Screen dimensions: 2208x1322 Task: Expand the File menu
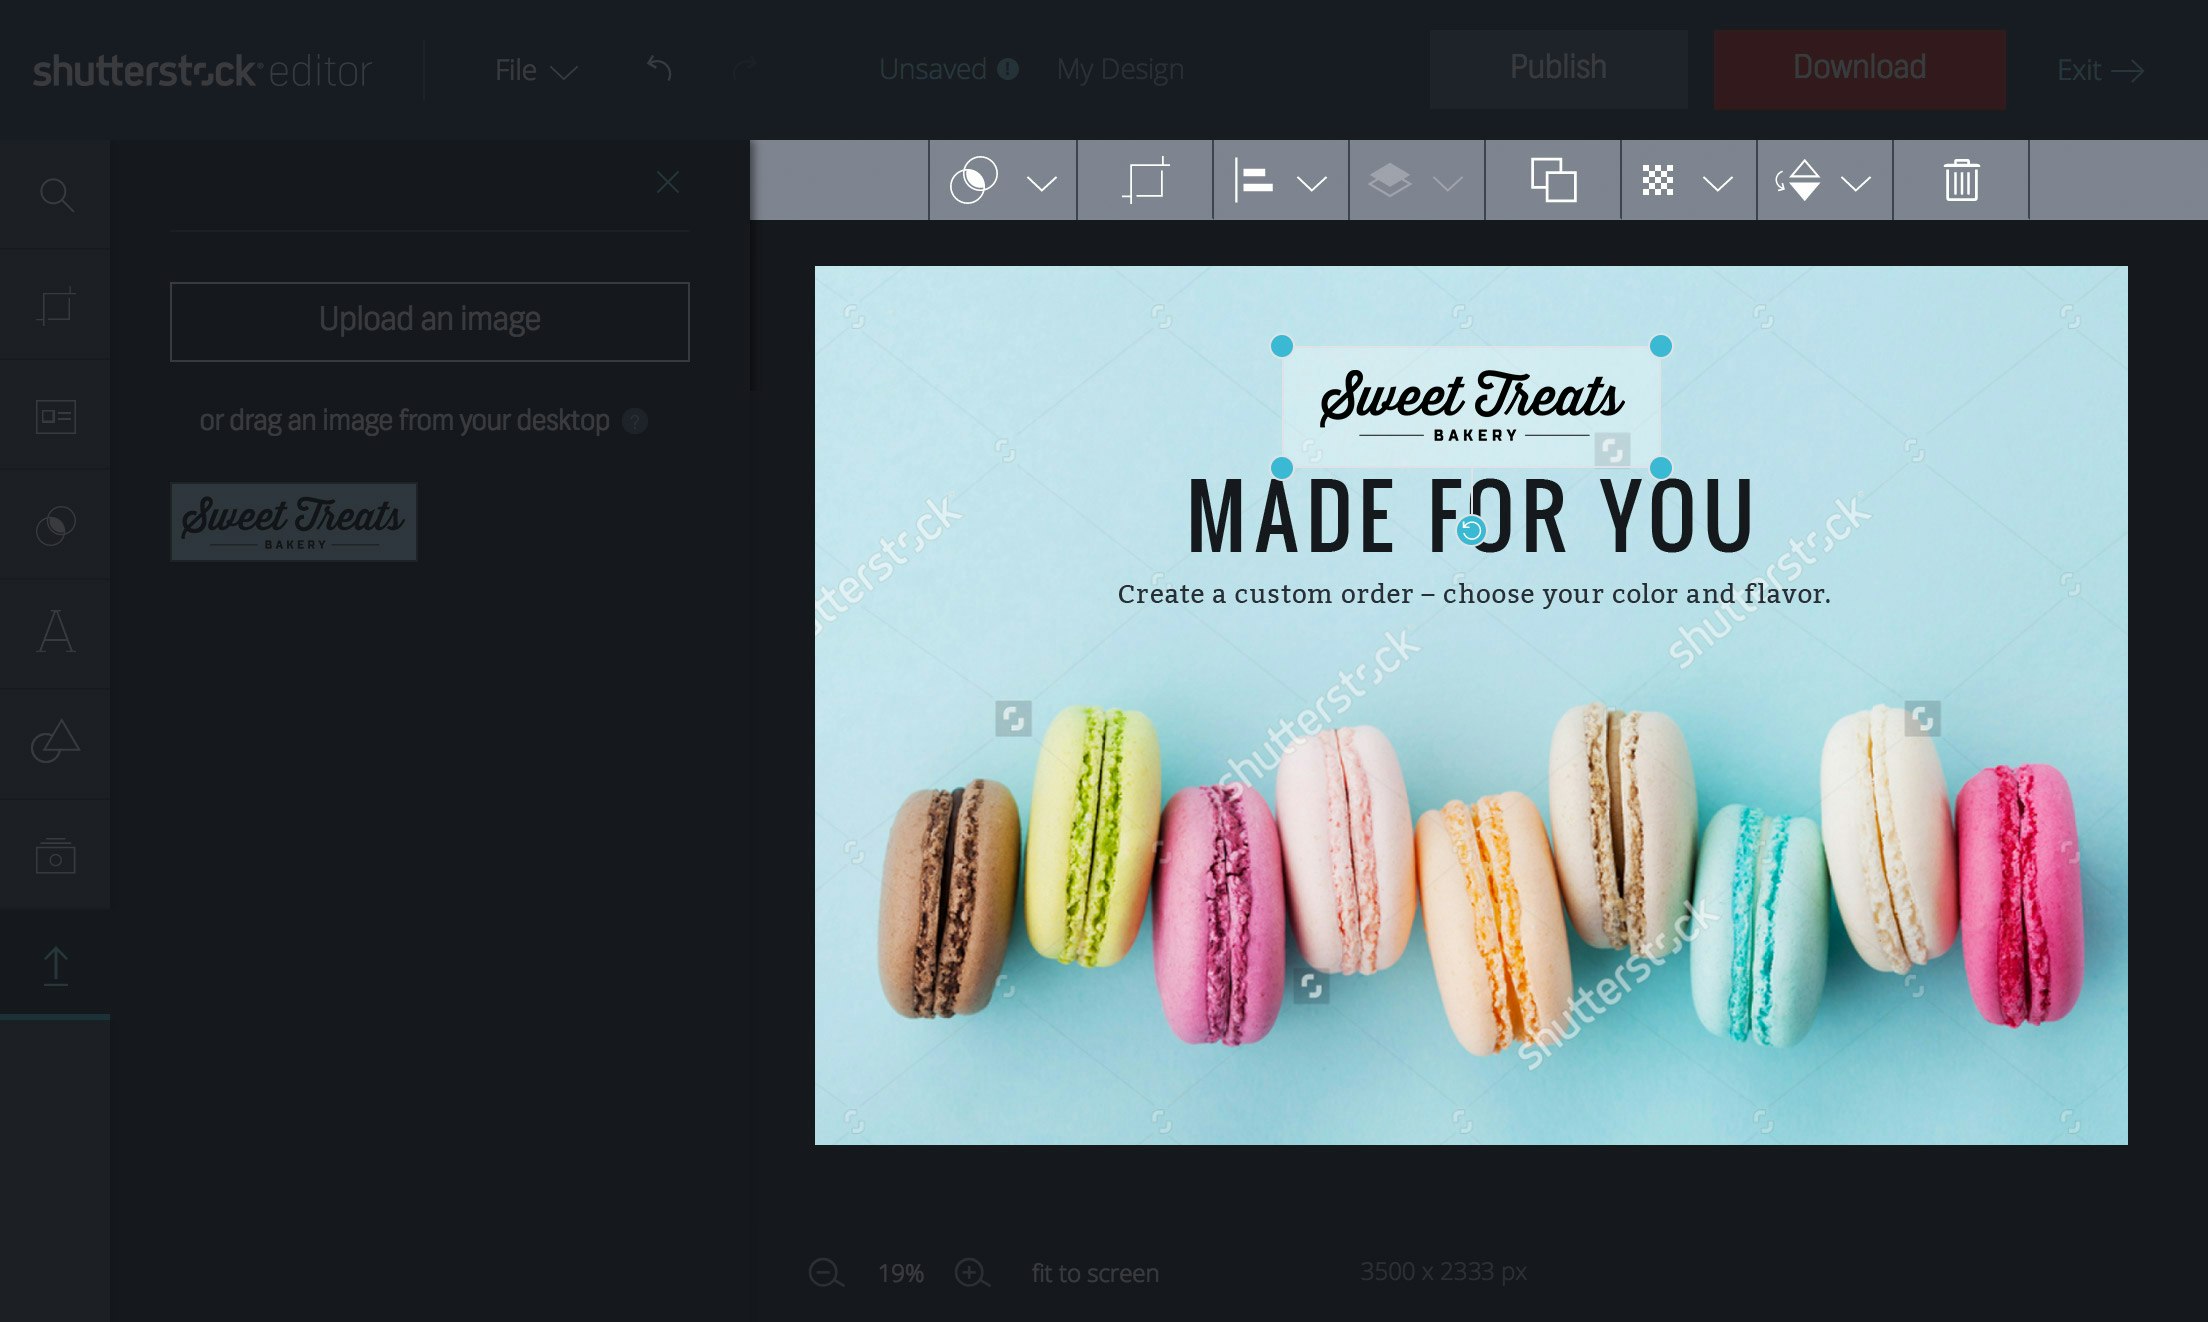tap(535, 70)
